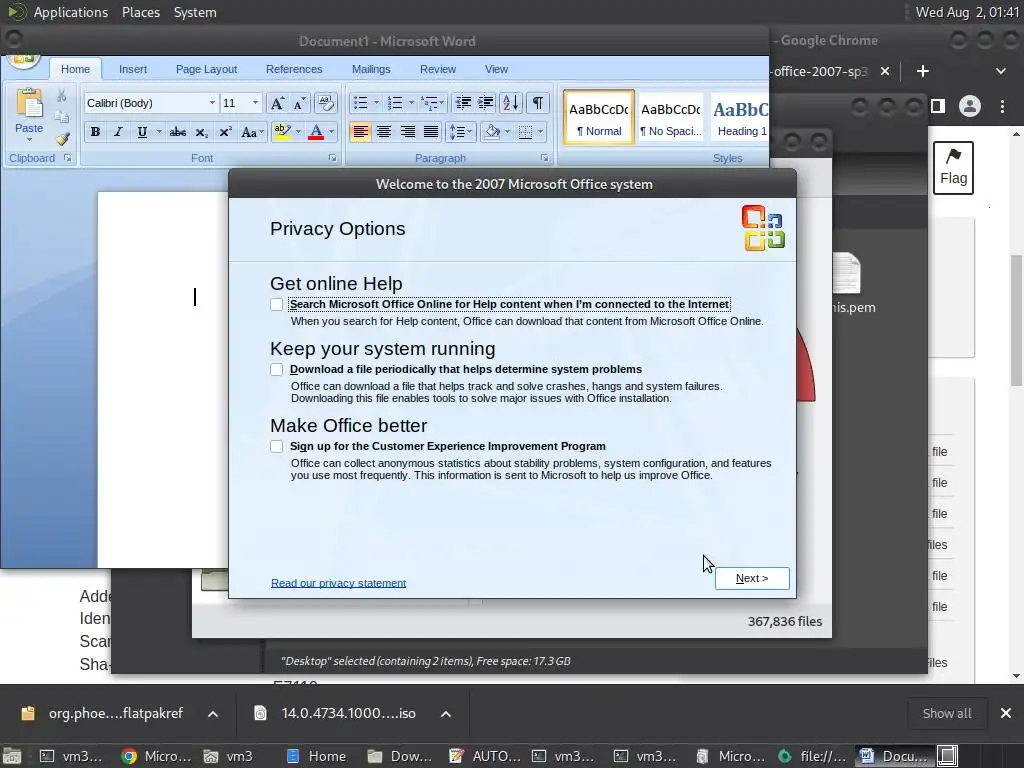The image size is (1024, 768).
Task: Apply Subscript formatting
Action: 202,132
